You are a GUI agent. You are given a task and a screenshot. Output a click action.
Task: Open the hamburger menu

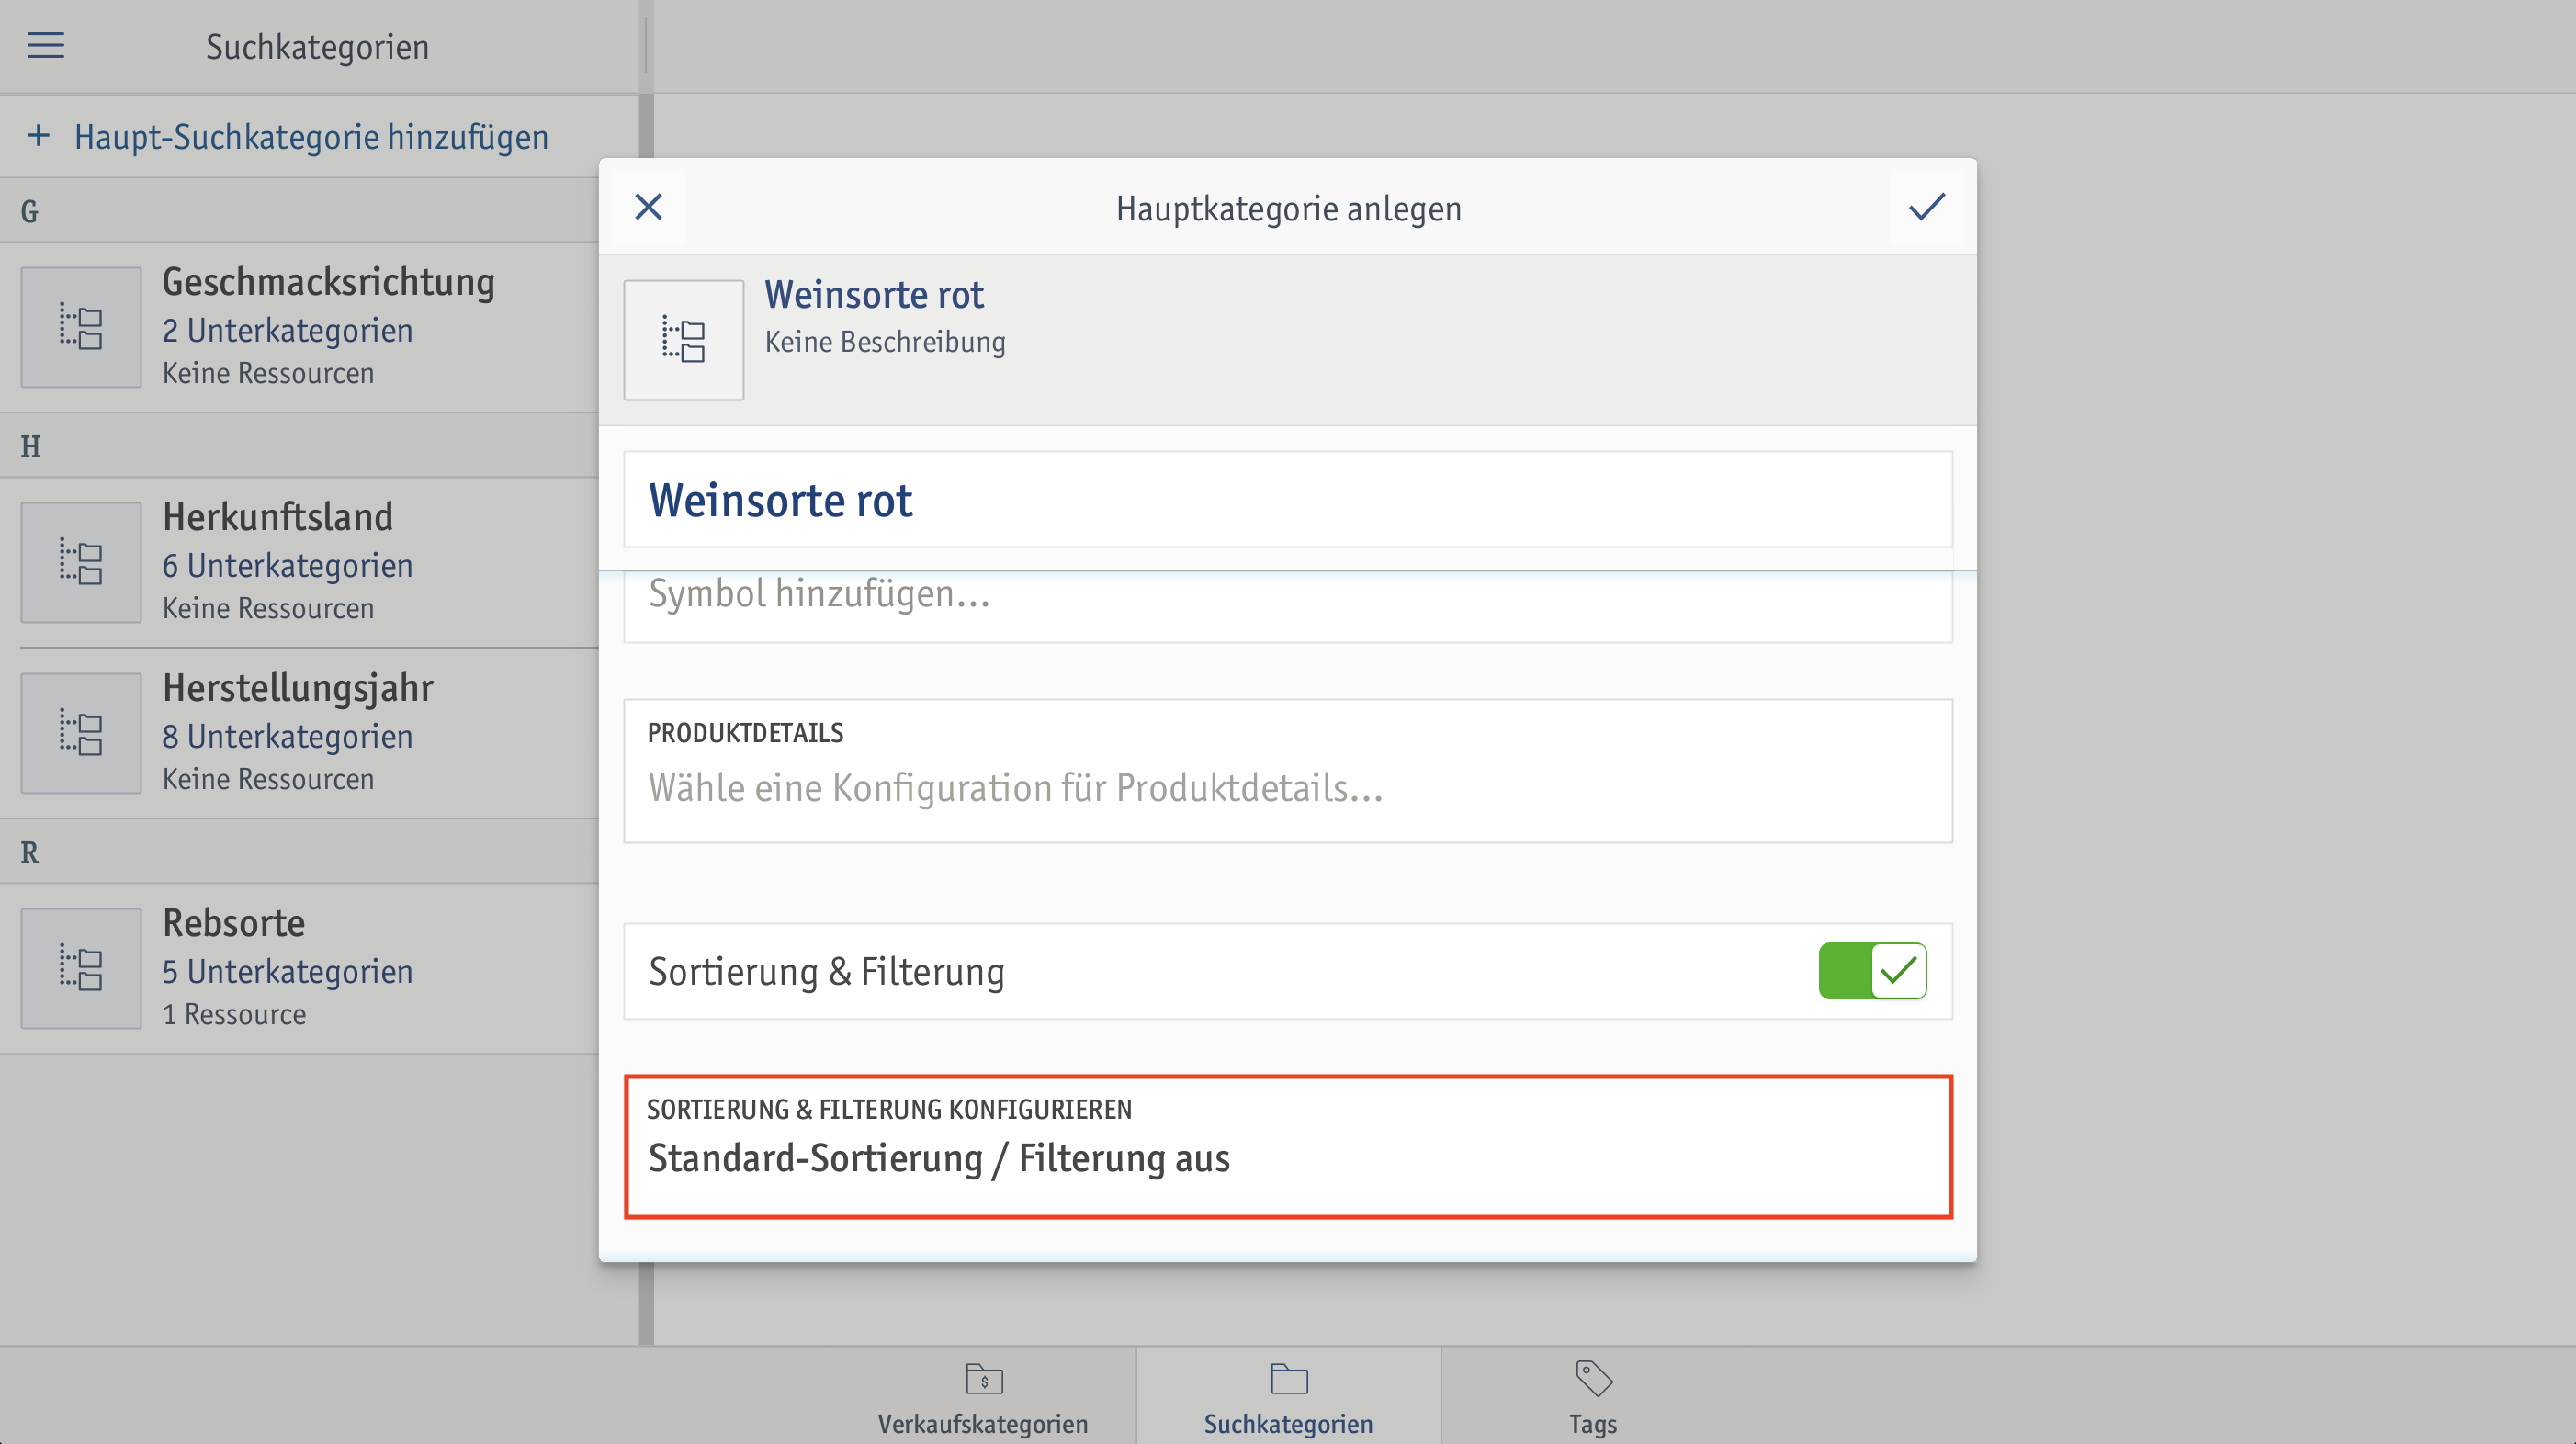click(45, 45)
